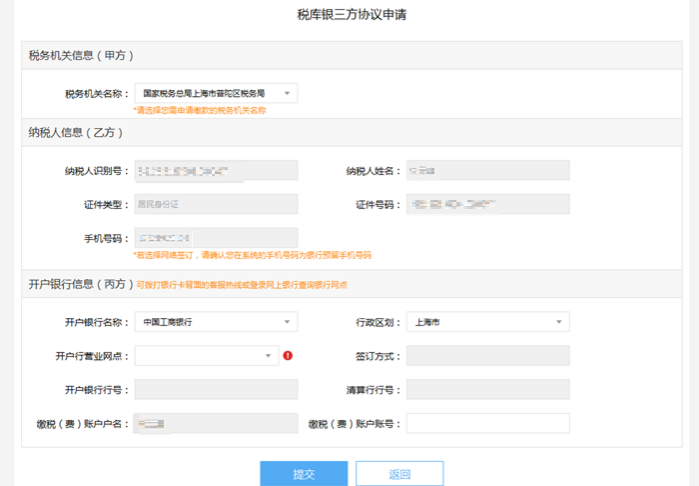The width and height of the screenshot is (699, 486).
Task: Click the 手机号码 field
Action: [x=216, y=238]
